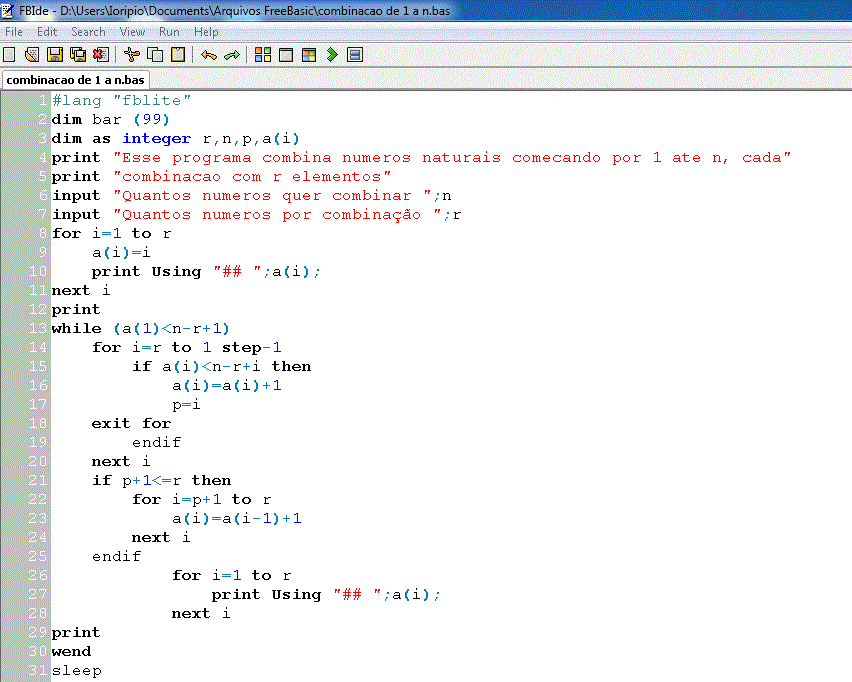Open the Run menu
852x682 pixels.
tap(169, 32)
